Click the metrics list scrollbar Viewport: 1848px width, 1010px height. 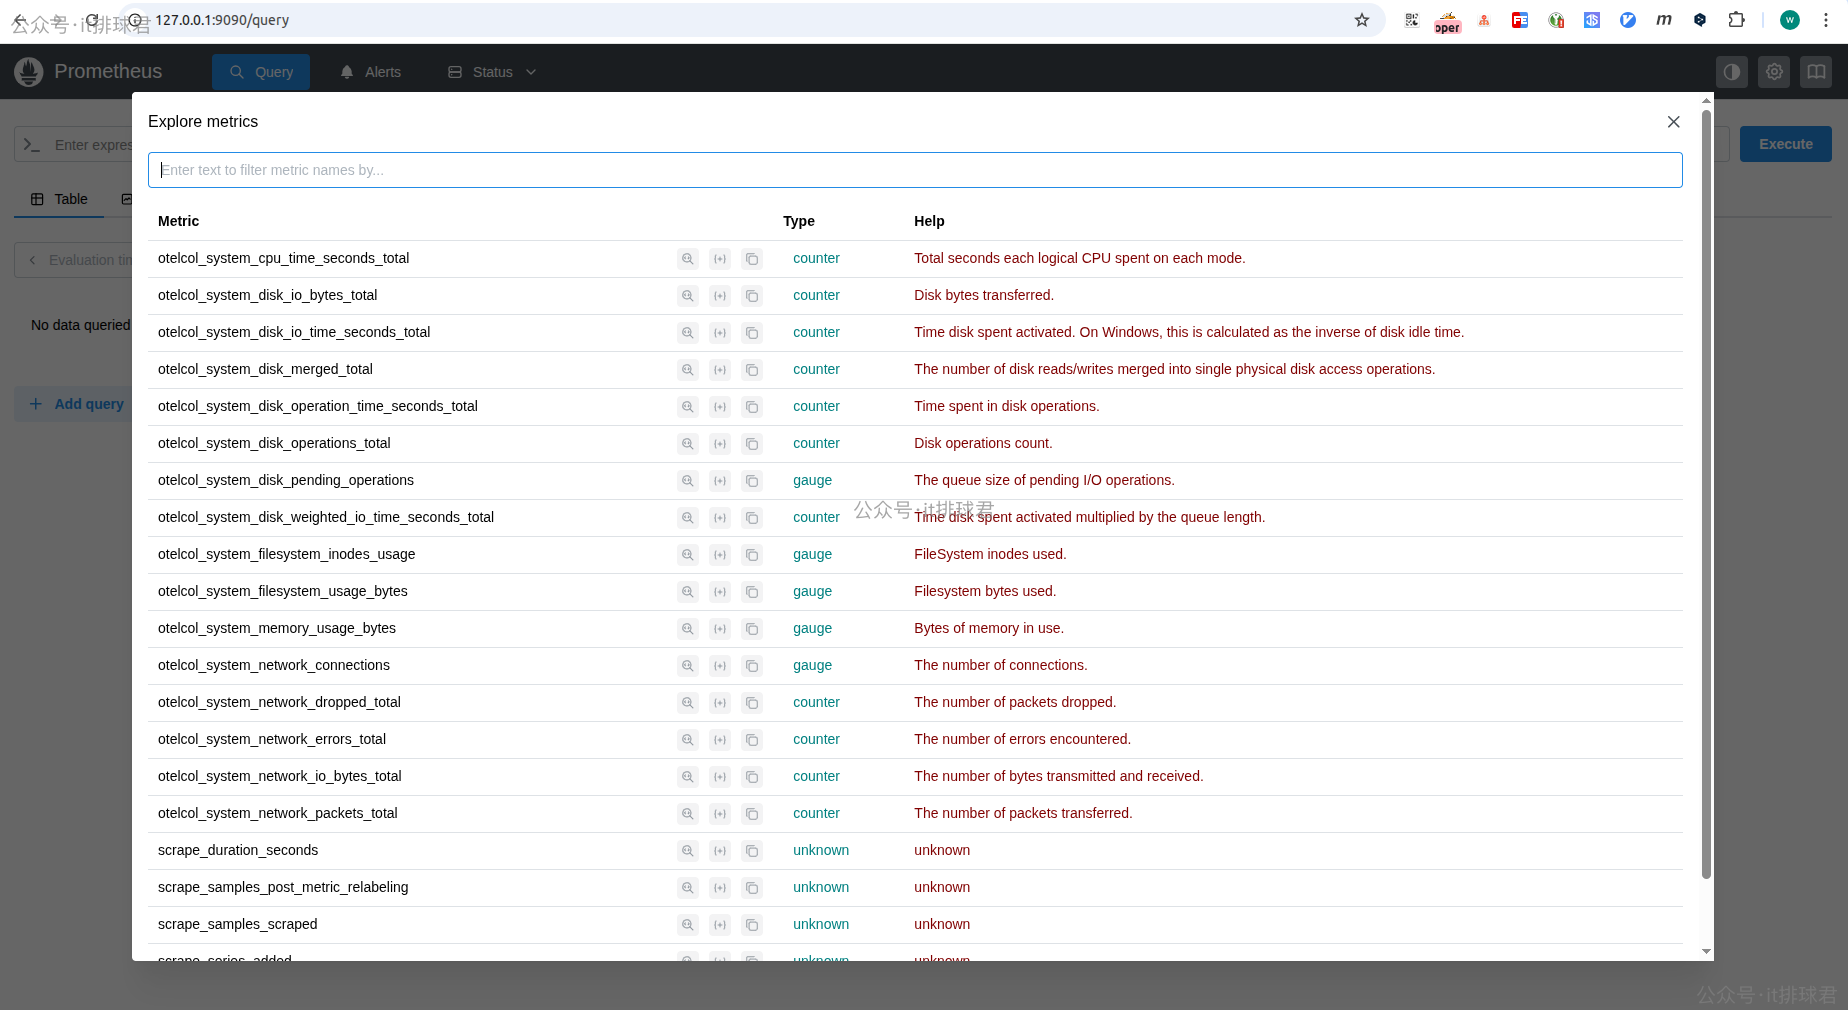(1706, 494)
